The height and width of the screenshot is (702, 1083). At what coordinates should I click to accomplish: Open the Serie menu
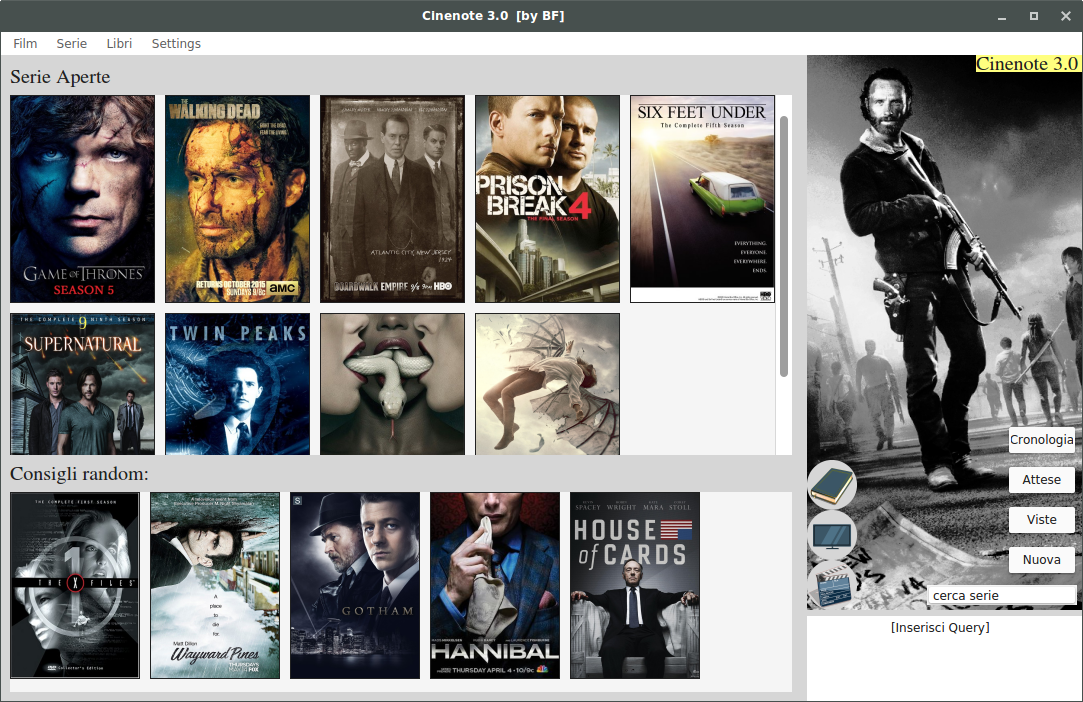click(x=72, y=44)
